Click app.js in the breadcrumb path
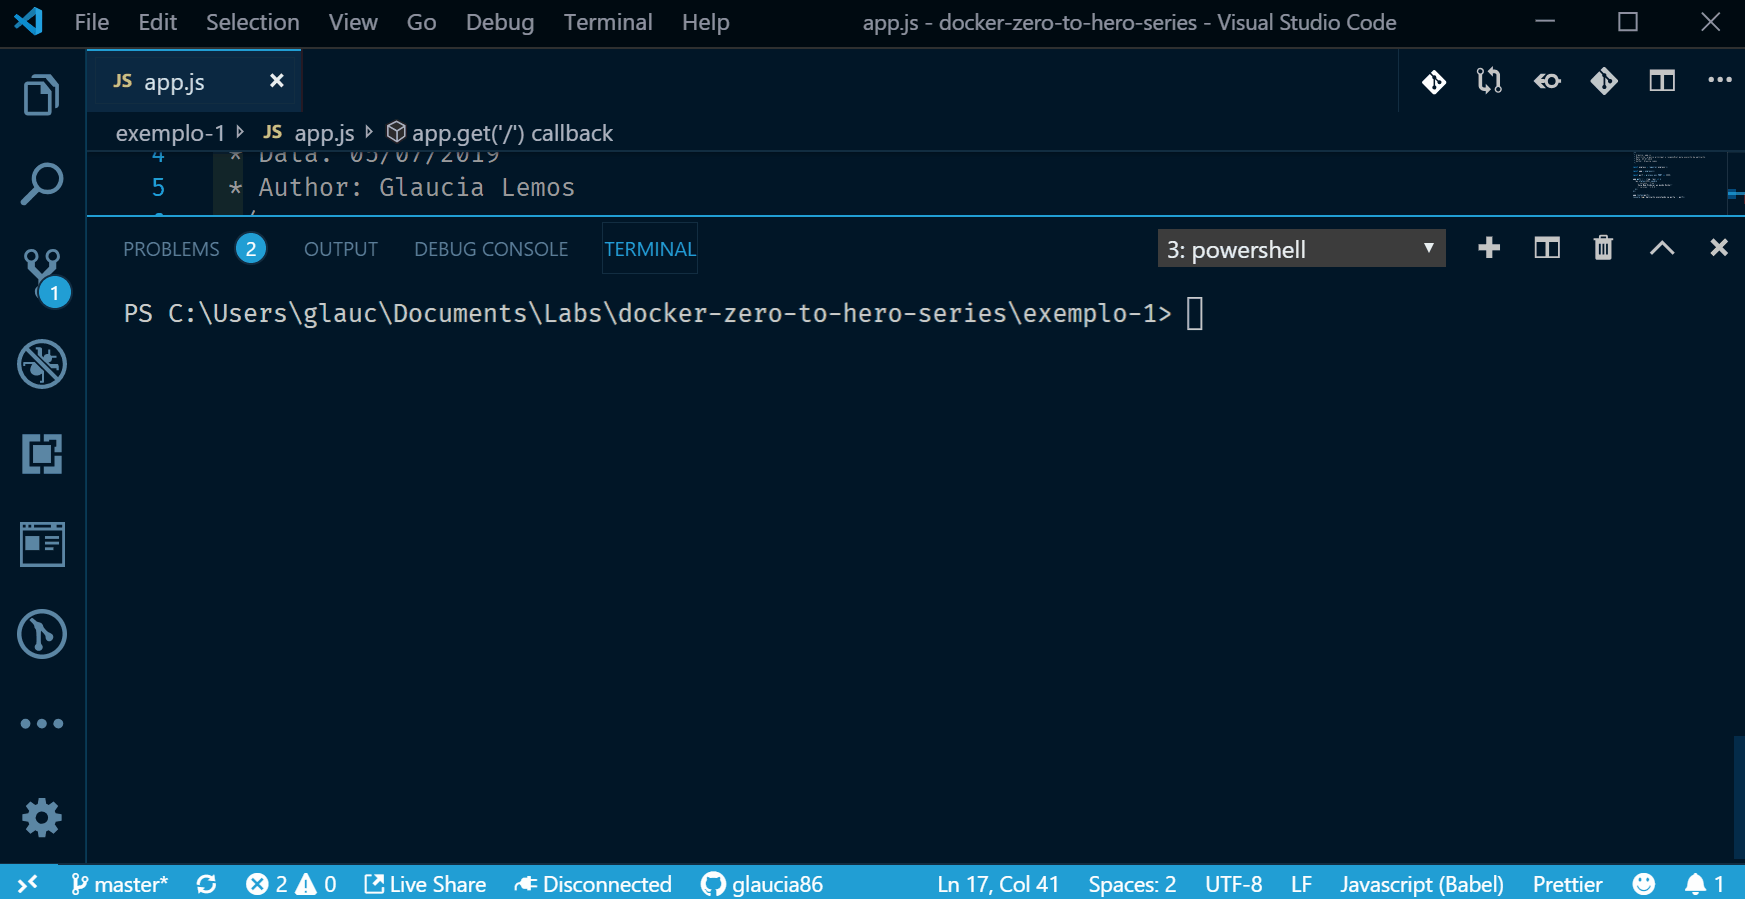This screenshot has width=1745, height=899. [x=324, y=133]
